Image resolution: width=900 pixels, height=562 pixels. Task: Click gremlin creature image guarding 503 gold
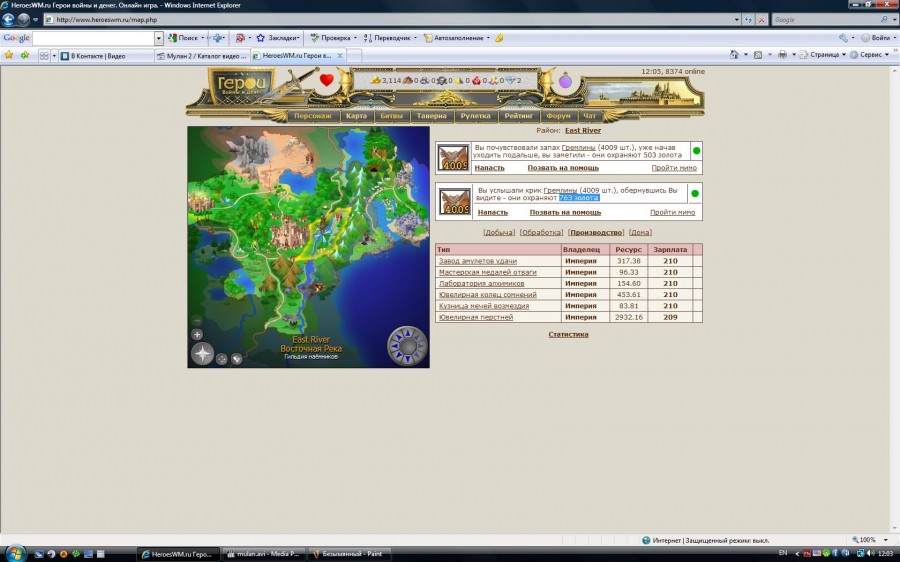tap(453, 158)
